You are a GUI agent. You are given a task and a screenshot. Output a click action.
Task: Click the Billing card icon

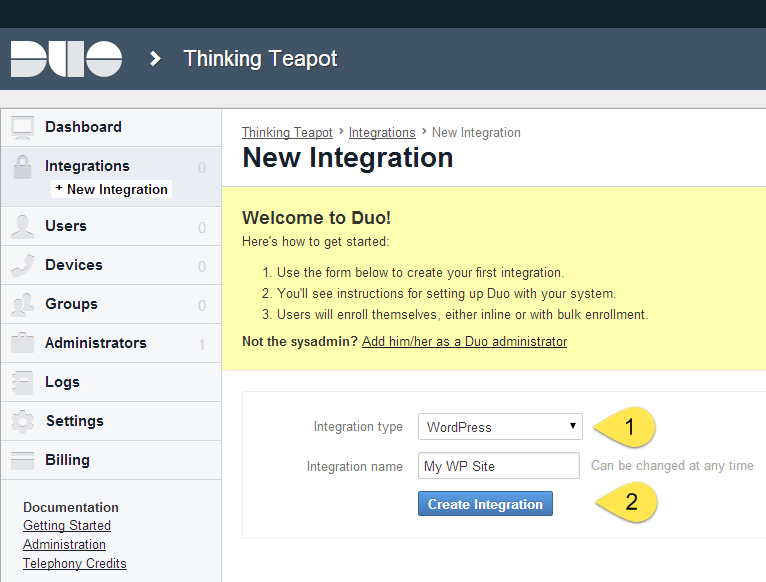click(22, 460)
